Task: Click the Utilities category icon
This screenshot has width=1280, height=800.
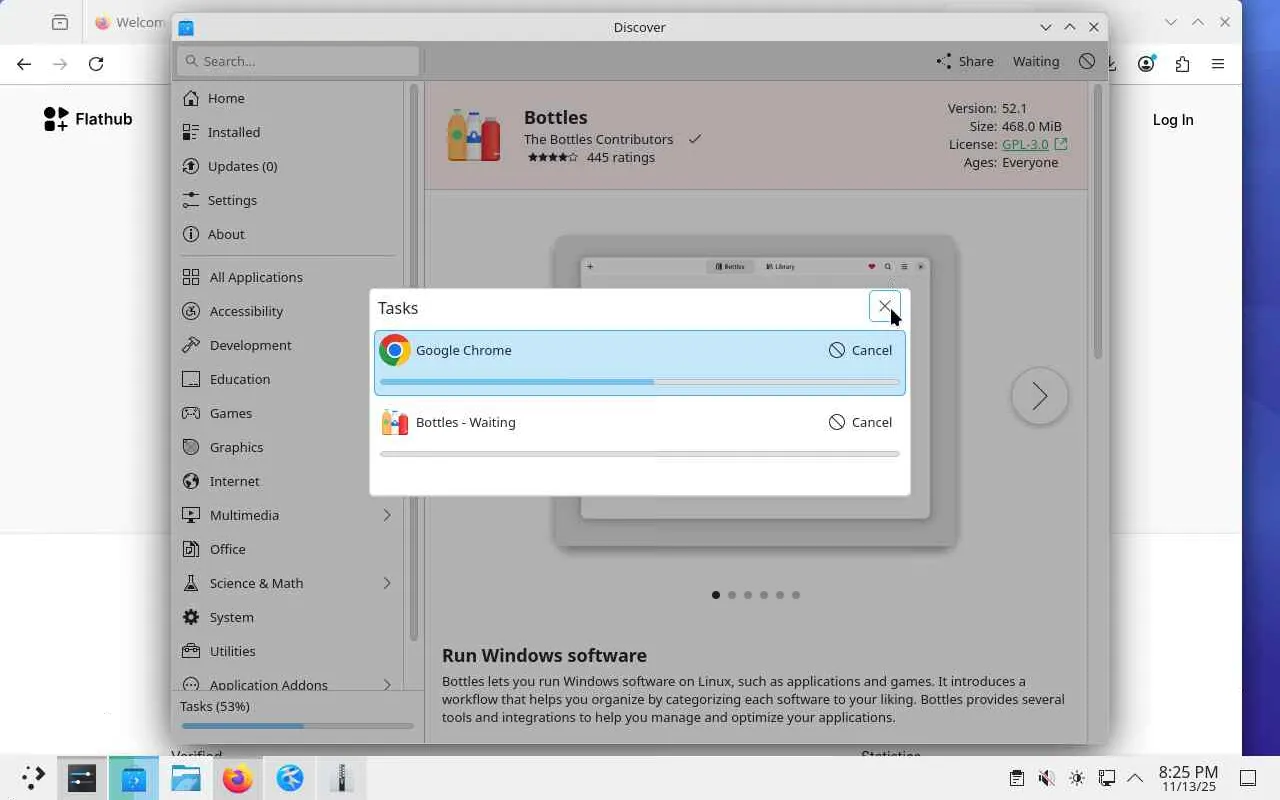Action: (191, 651)
